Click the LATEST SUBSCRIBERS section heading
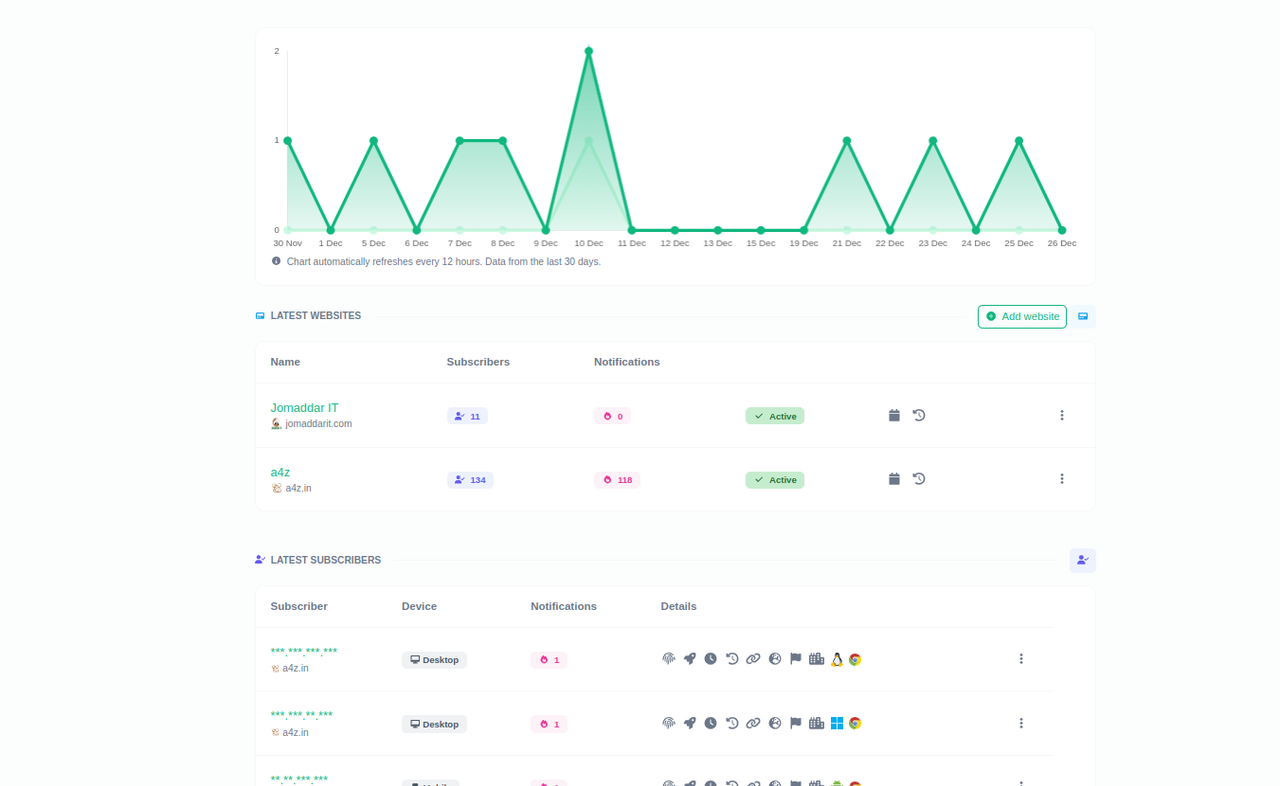The image size is (1280, 786). click(x=325, y=560)
